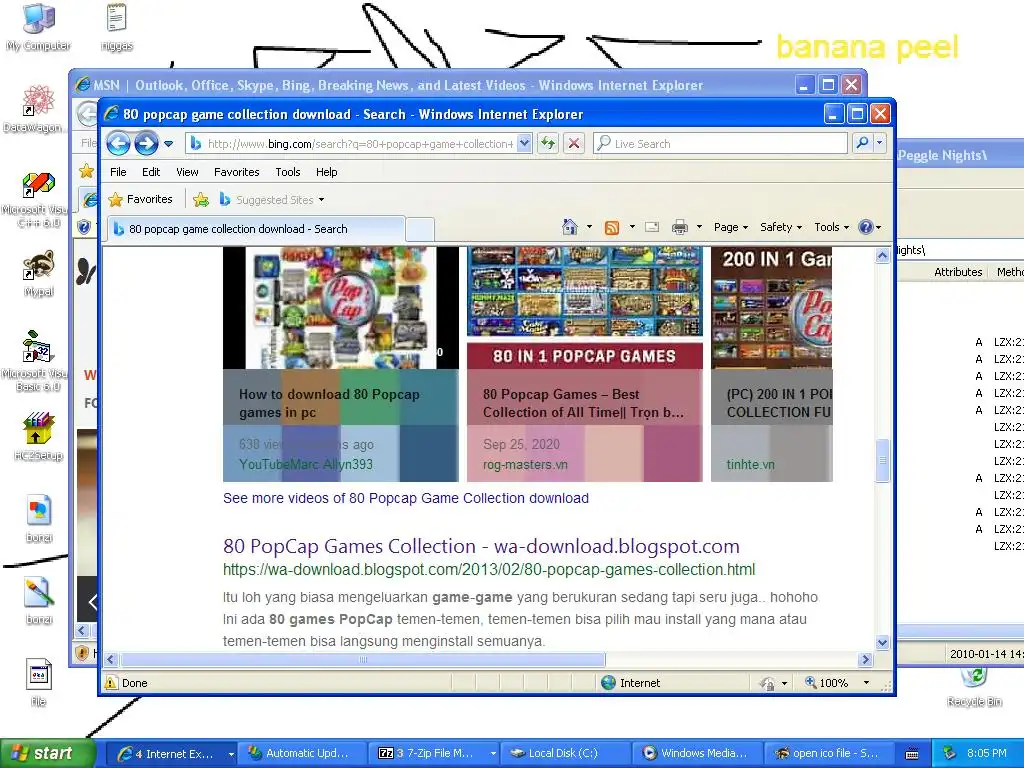The width and height of the screenshot is (1024, 768).
Task: Click horizontal scrollbar right arrow
Action: pos(865,660)
